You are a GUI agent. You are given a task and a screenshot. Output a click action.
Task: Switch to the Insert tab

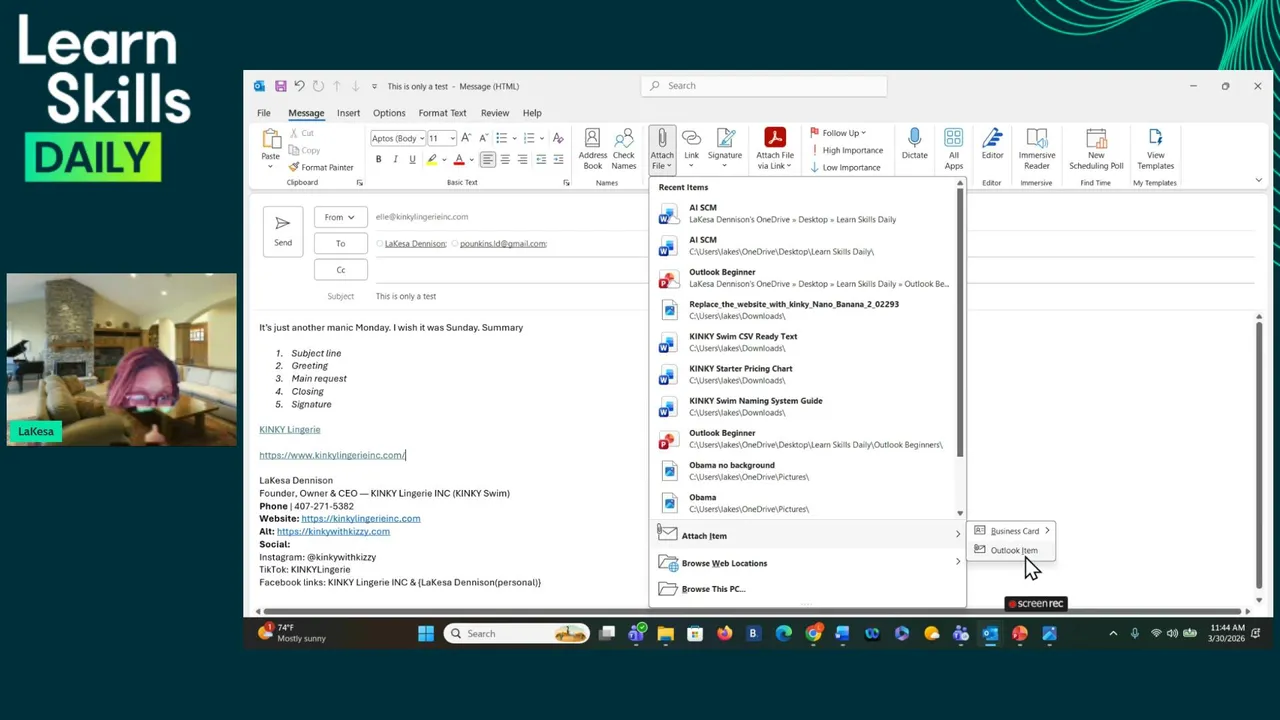click(x=348, y=113)
